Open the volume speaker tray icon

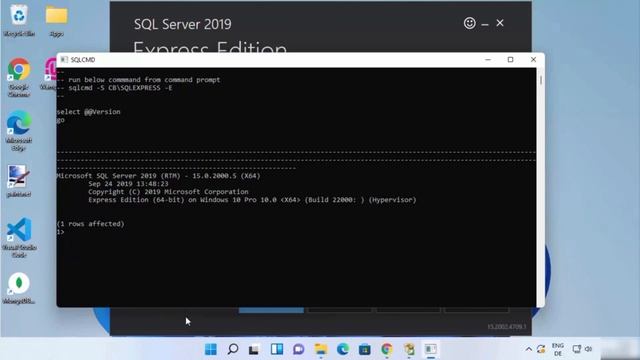click(589, 349)
